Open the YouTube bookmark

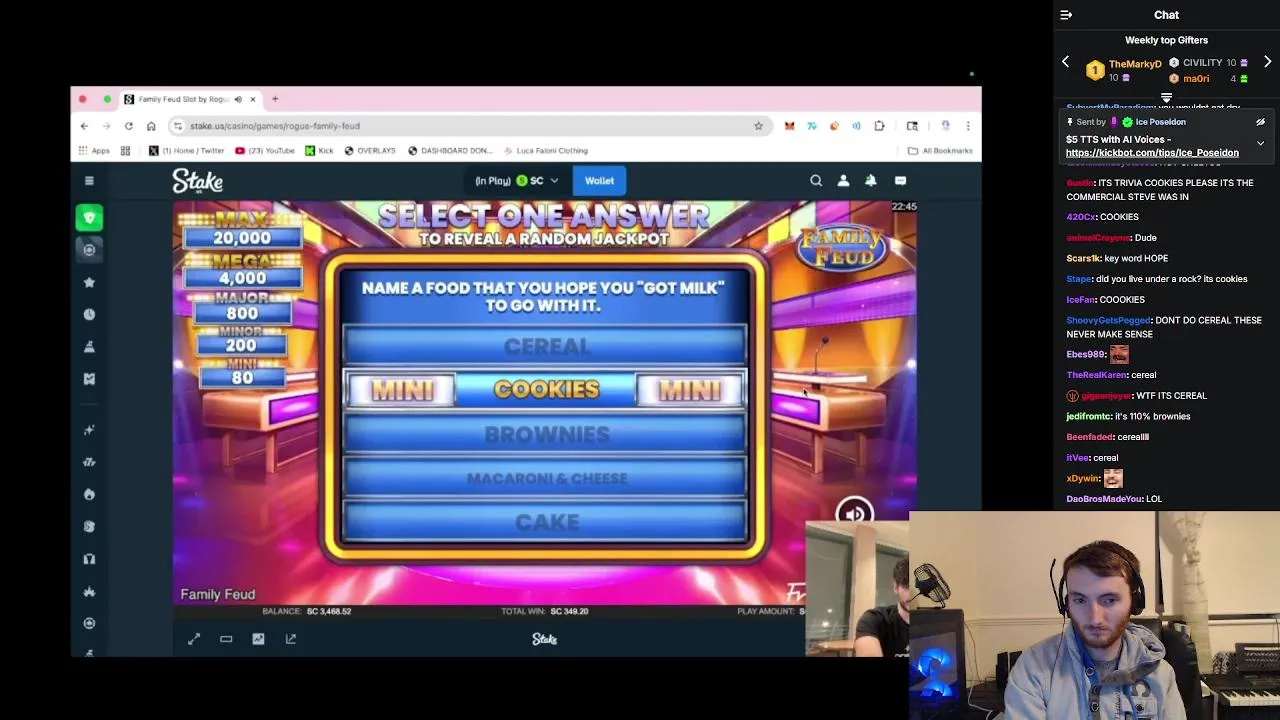click(264, 151)
